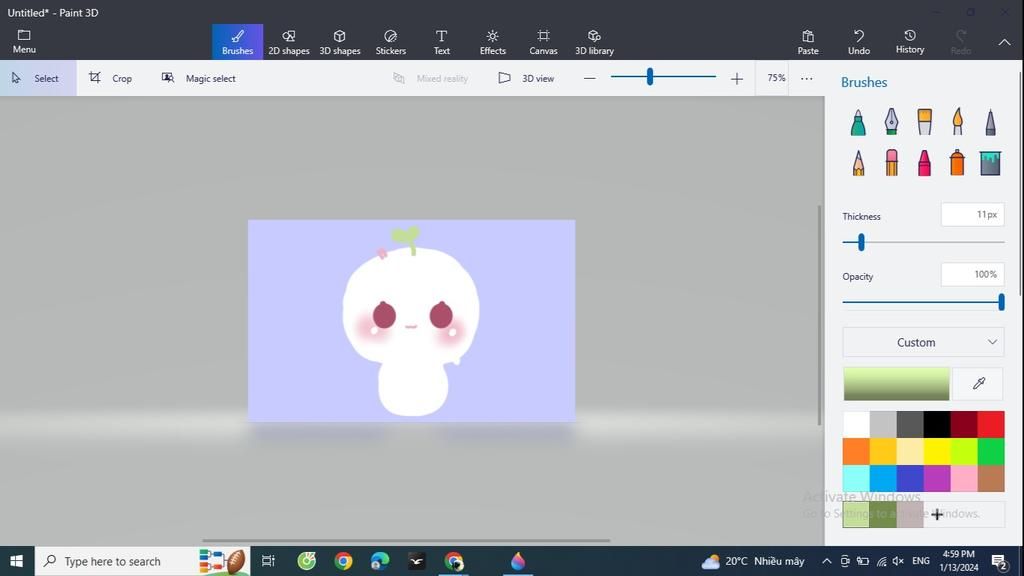Select the Pixel pen brush

coord(991,122)
